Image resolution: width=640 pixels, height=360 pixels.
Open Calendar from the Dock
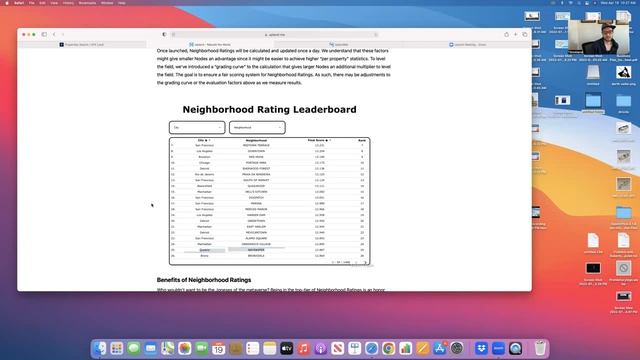pos(219,348)
